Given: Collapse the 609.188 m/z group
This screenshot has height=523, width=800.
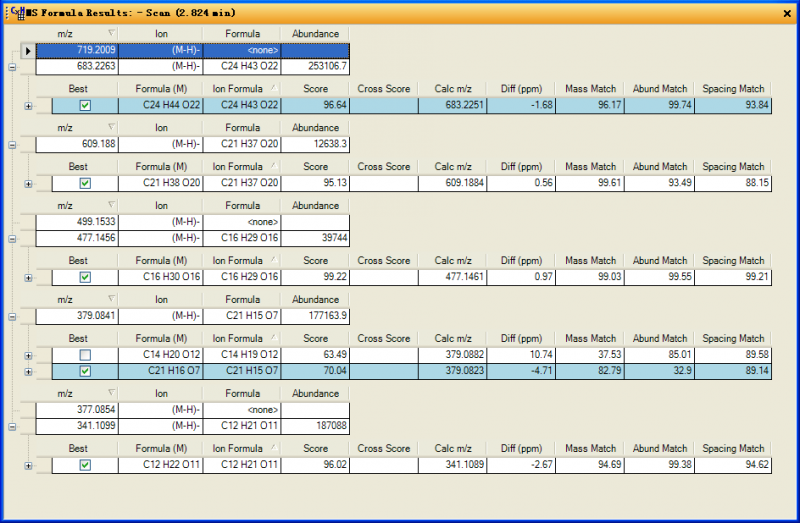Looking at the screenshot, I should click(12, 145).
